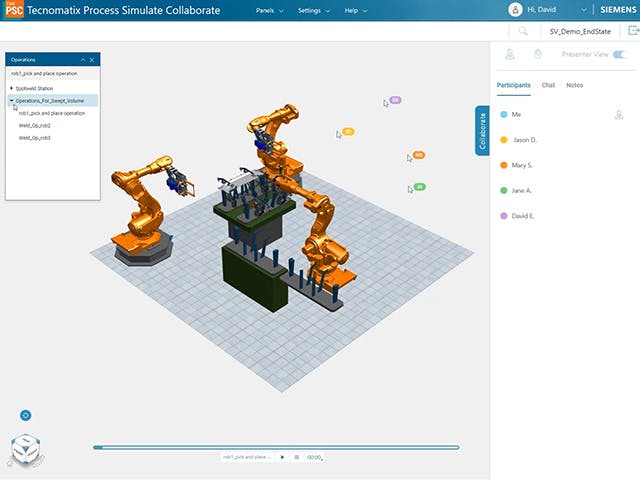640x480 pixels.
Task: Click the user avatar icon next to Hi, David
Action: click(515, 10)
